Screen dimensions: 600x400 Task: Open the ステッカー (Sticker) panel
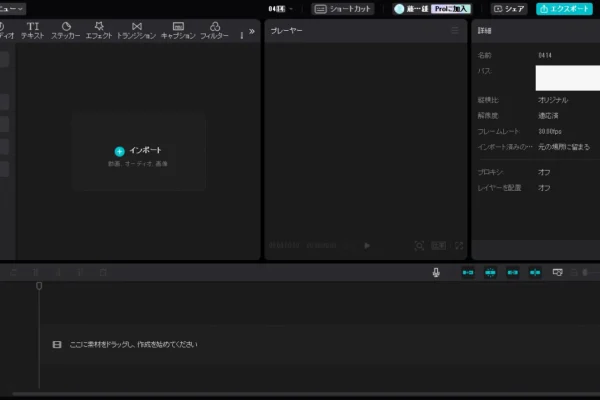[66, 30]
